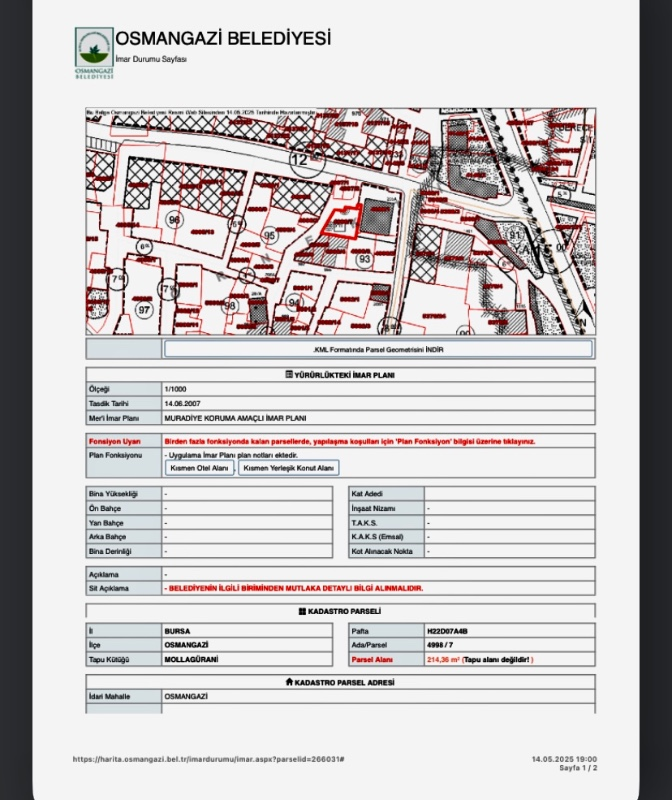672x800 pixels.
Task: Click the red Sit Açıklama warning text
Action: coord(294,588)
